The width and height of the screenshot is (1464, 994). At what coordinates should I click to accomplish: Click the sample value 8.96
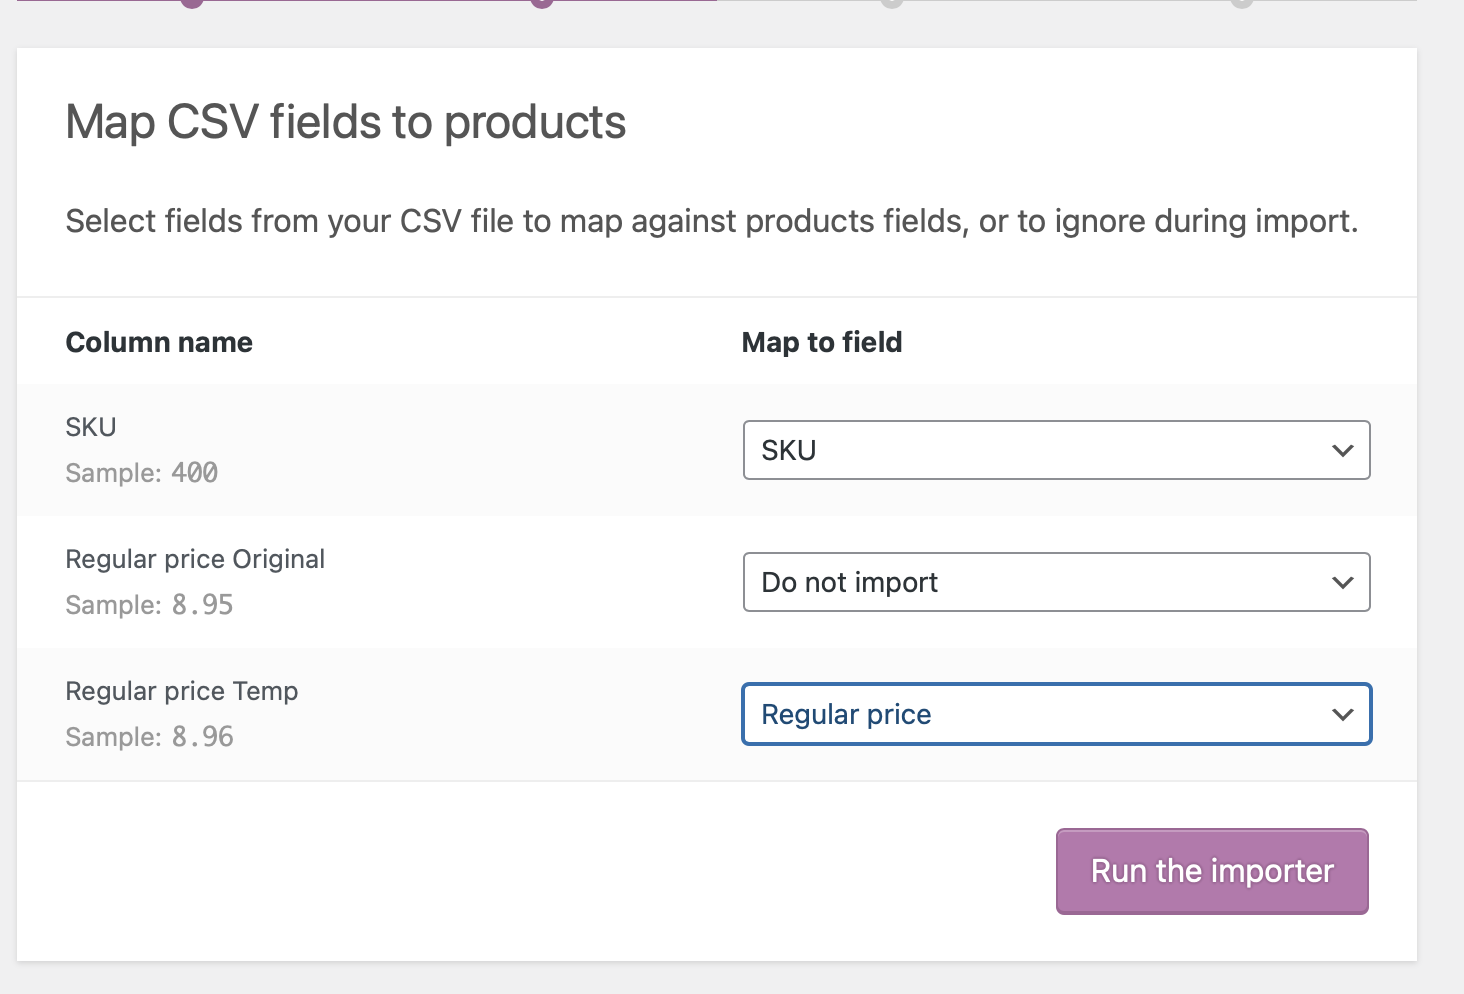[x=202, y=737]
